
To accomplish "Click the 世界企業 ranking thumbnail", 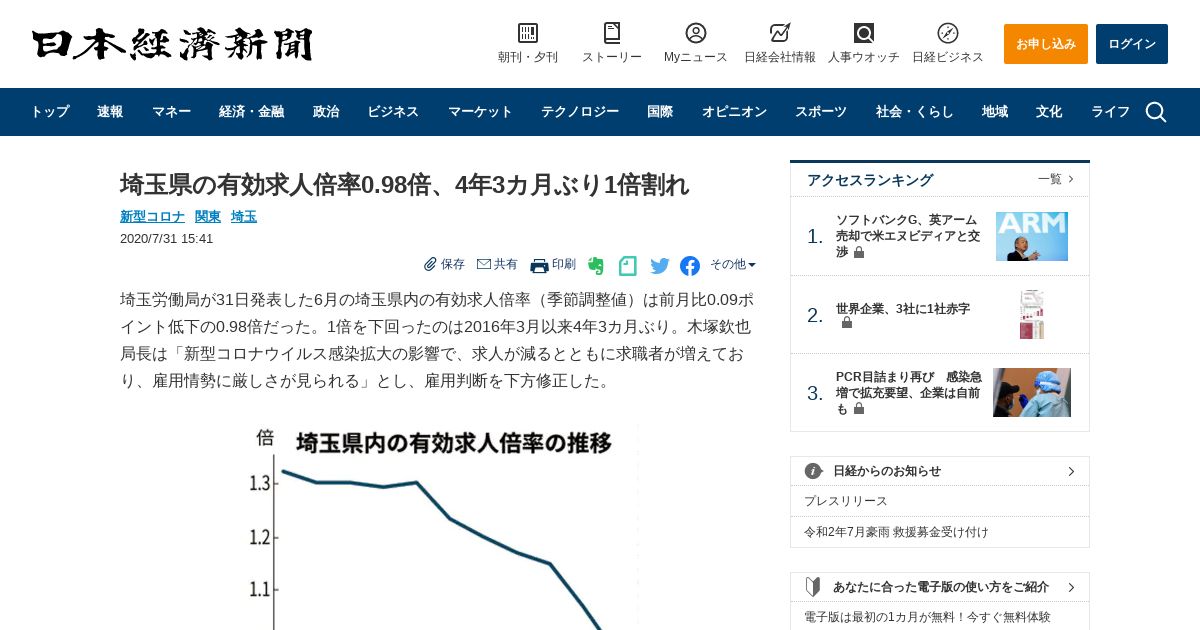I will coord(1032,315).
